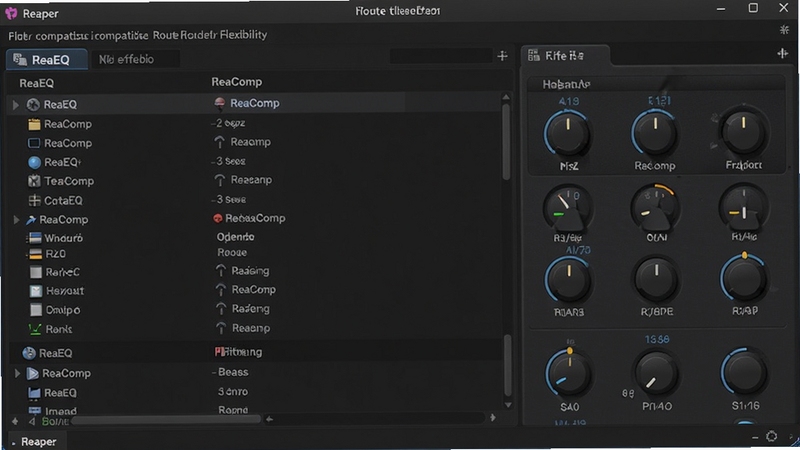
Task: Click the Reaper logo in title bar
Action: click(11, 13)
